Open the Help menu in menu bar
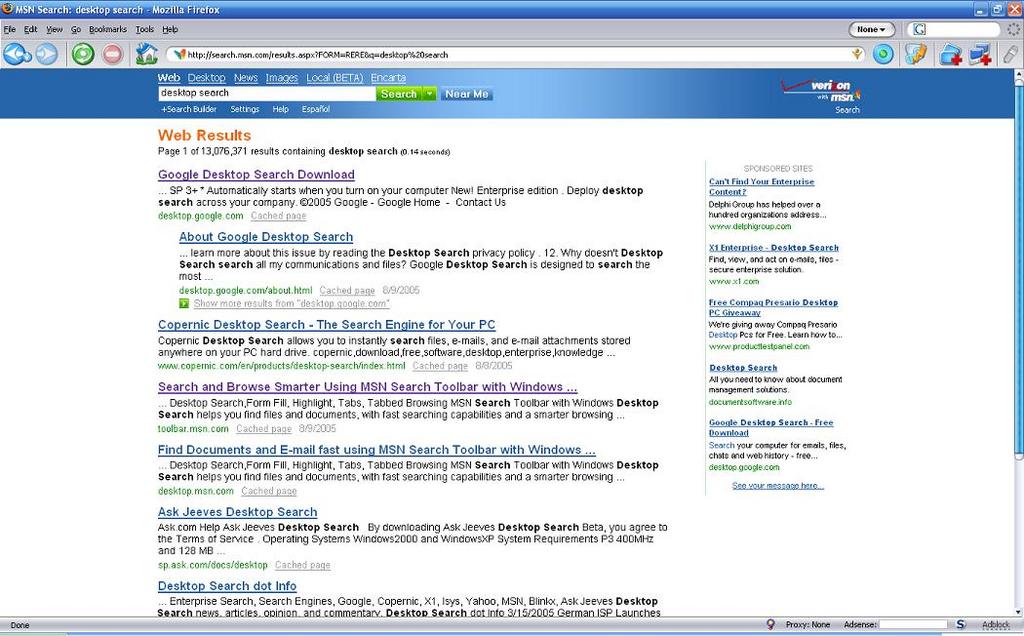The width and height of the screenshot is (1024, 636). tap(170, 29)
